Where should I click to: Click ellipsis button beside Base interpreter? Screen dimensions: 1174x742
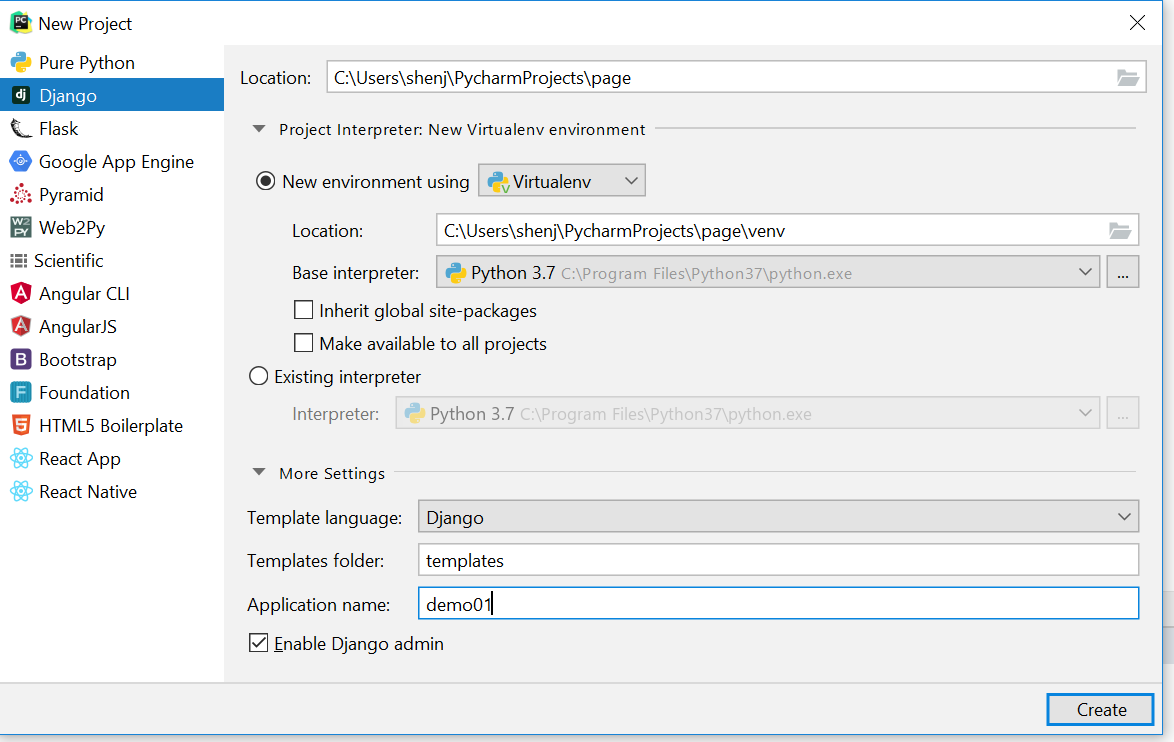point(1122,273)
